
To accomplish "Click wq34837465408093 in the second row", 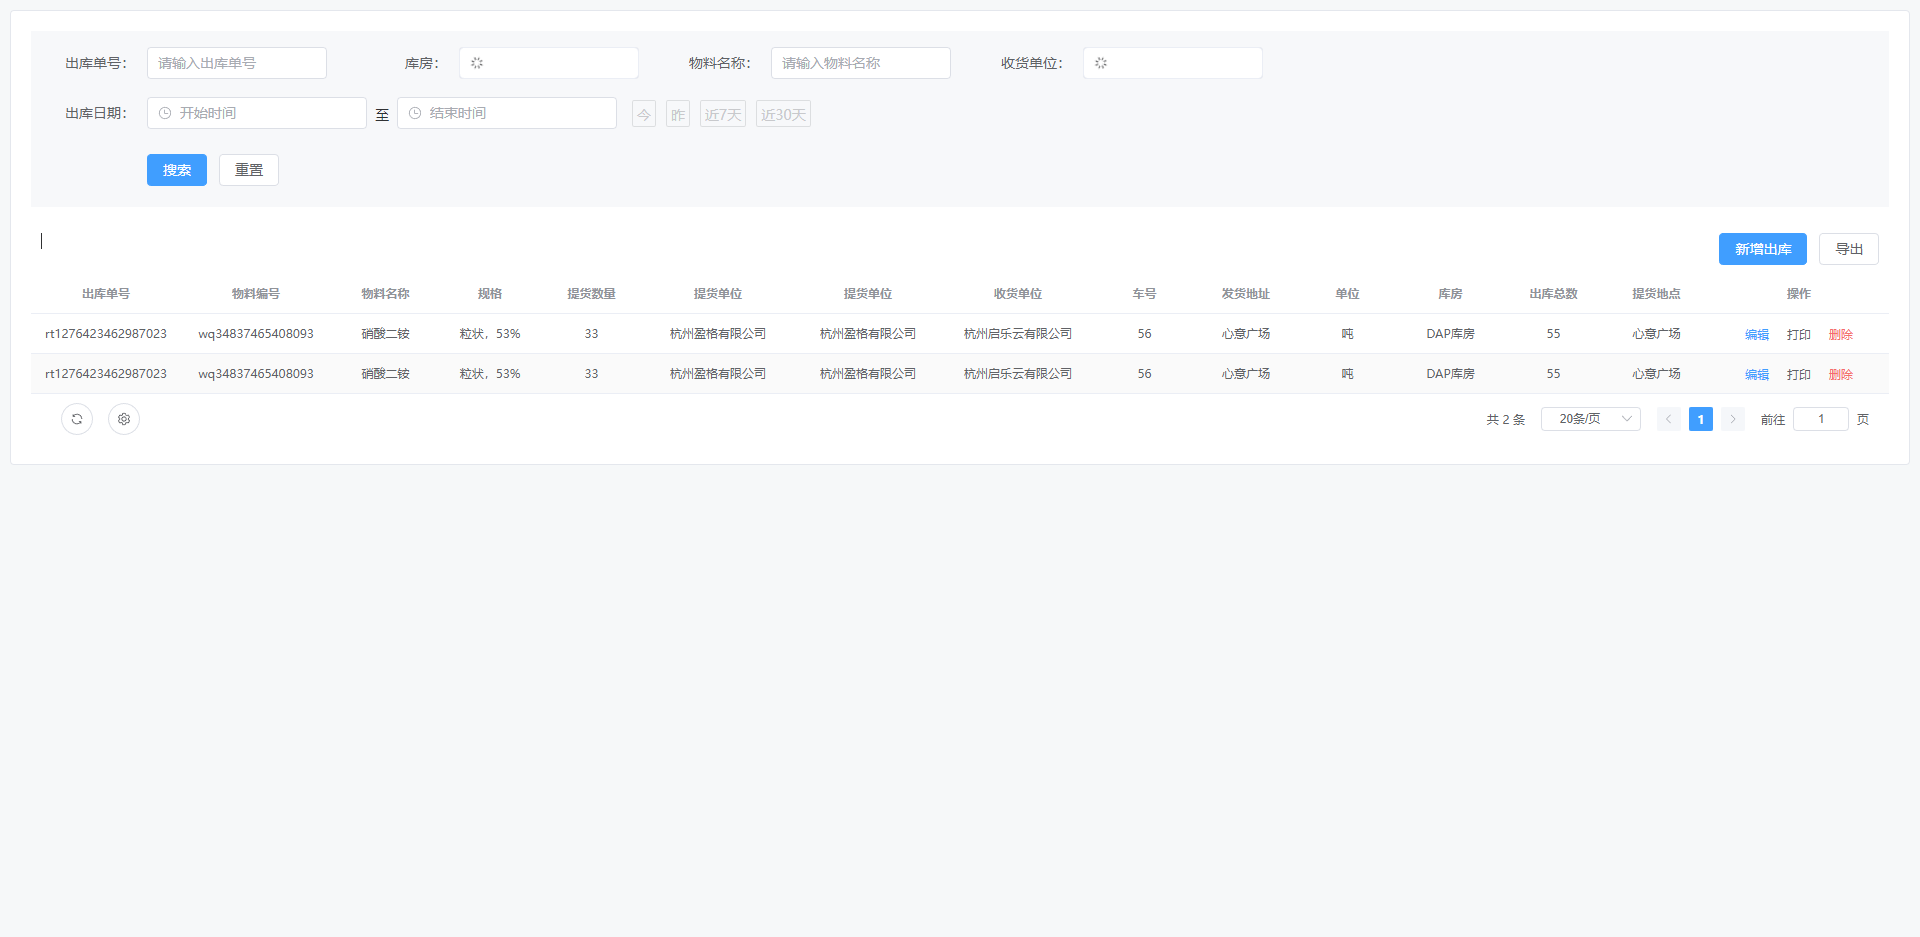I will click(x=256, y=373).
